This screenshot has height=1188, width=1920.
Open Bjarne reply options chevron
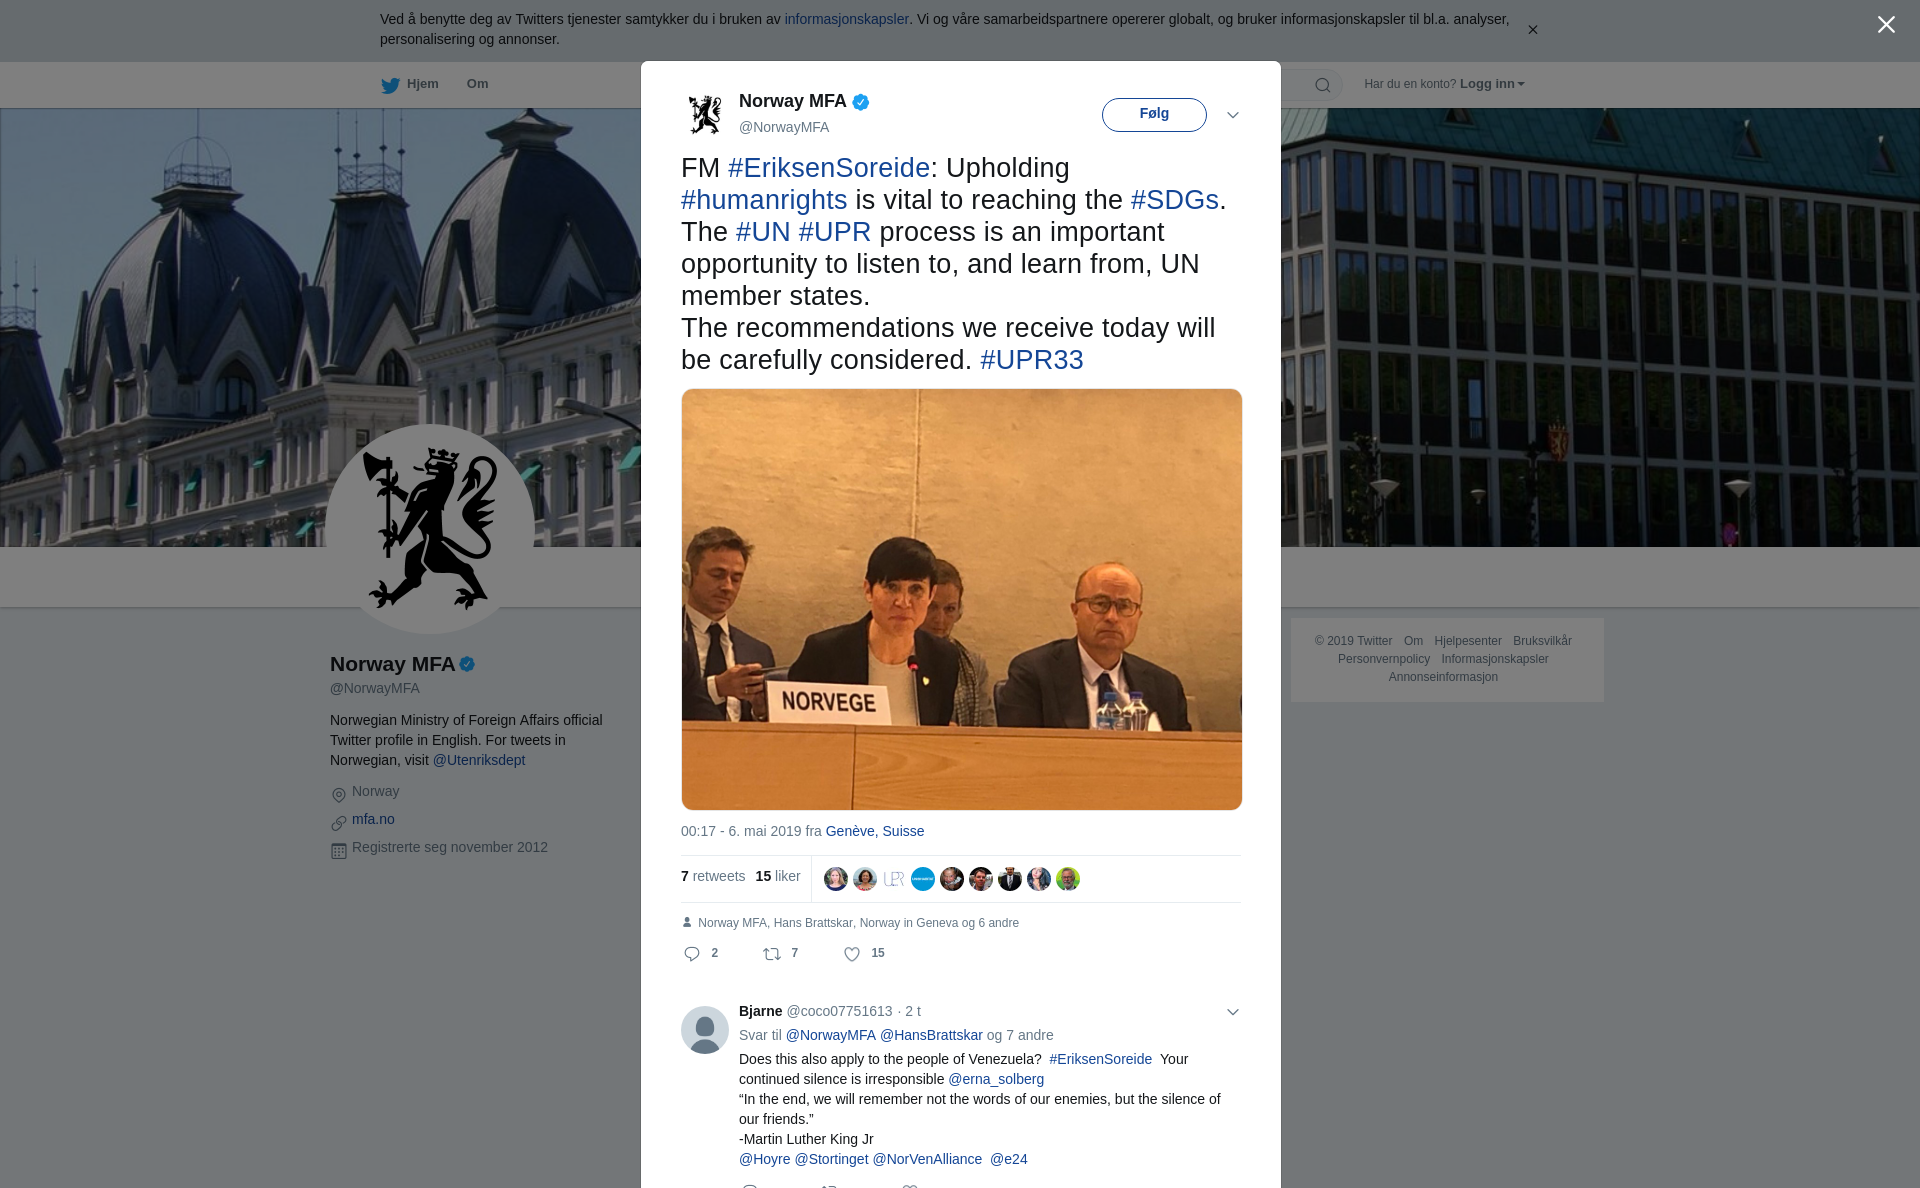point(1233,1012)
